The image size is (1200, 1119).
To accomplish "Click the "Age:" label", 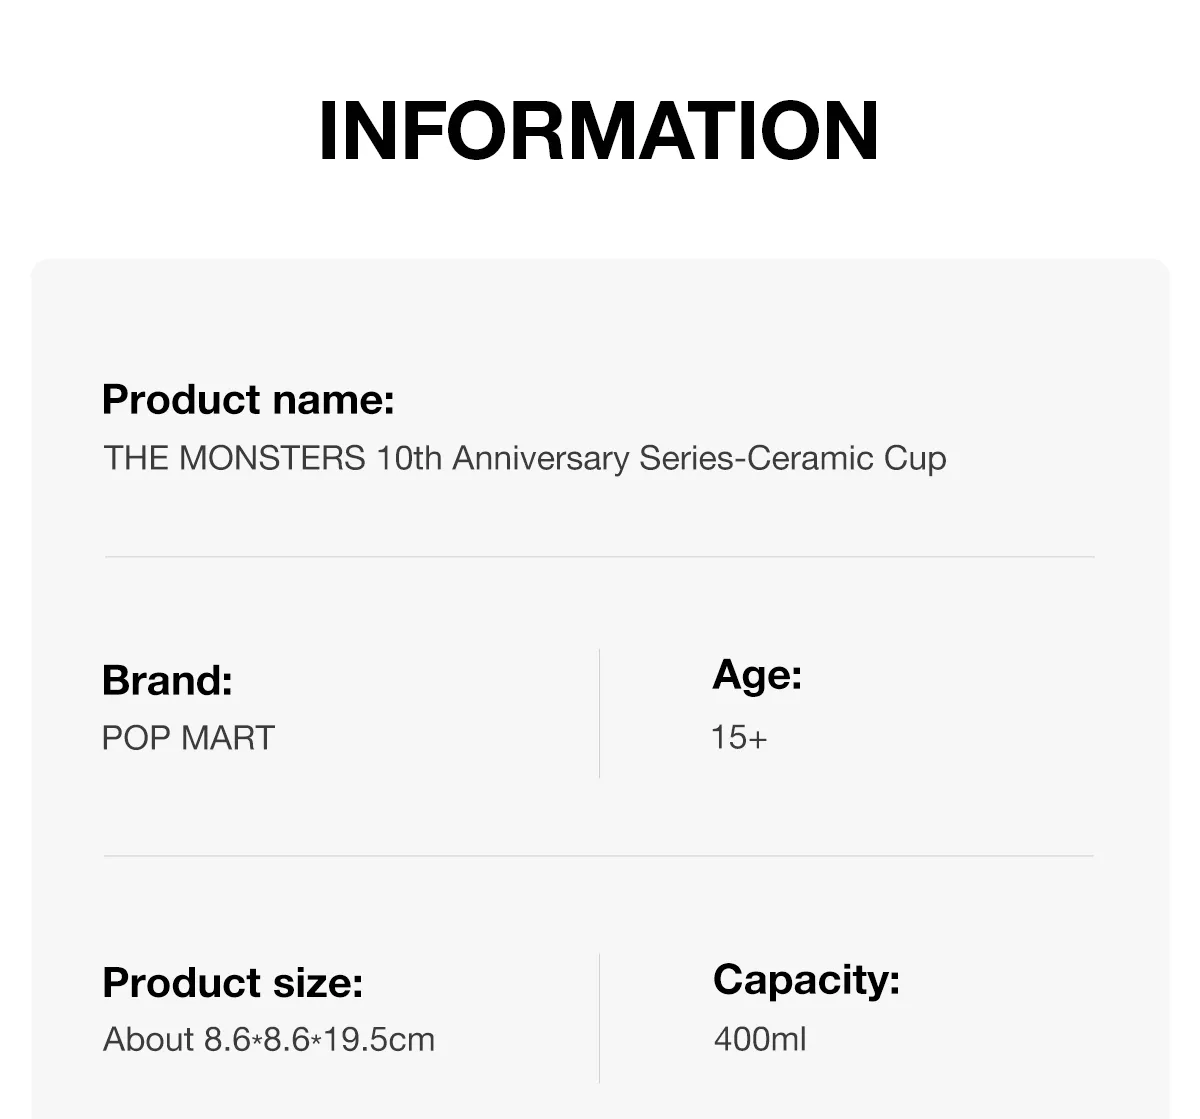I will 757,675.
